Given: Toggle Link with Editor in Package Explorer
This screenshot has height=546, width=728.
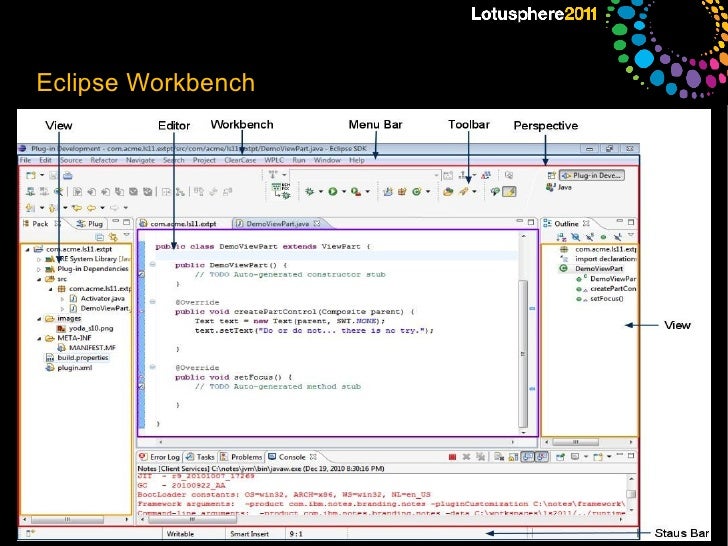Looking at the screenshot, I should tap(113, 237).
